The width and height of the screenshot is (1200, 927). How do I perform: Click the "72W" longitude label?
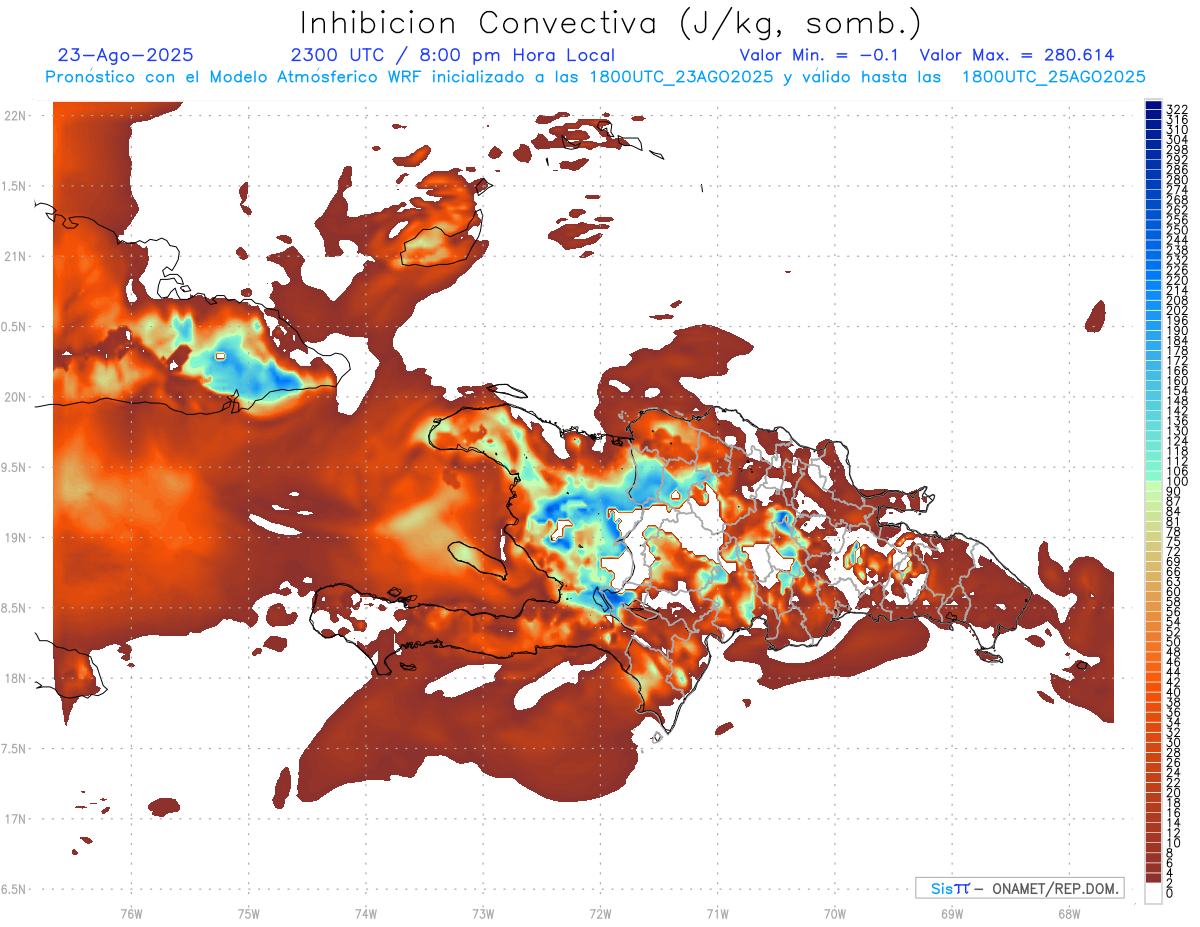[x=600, y=913]
